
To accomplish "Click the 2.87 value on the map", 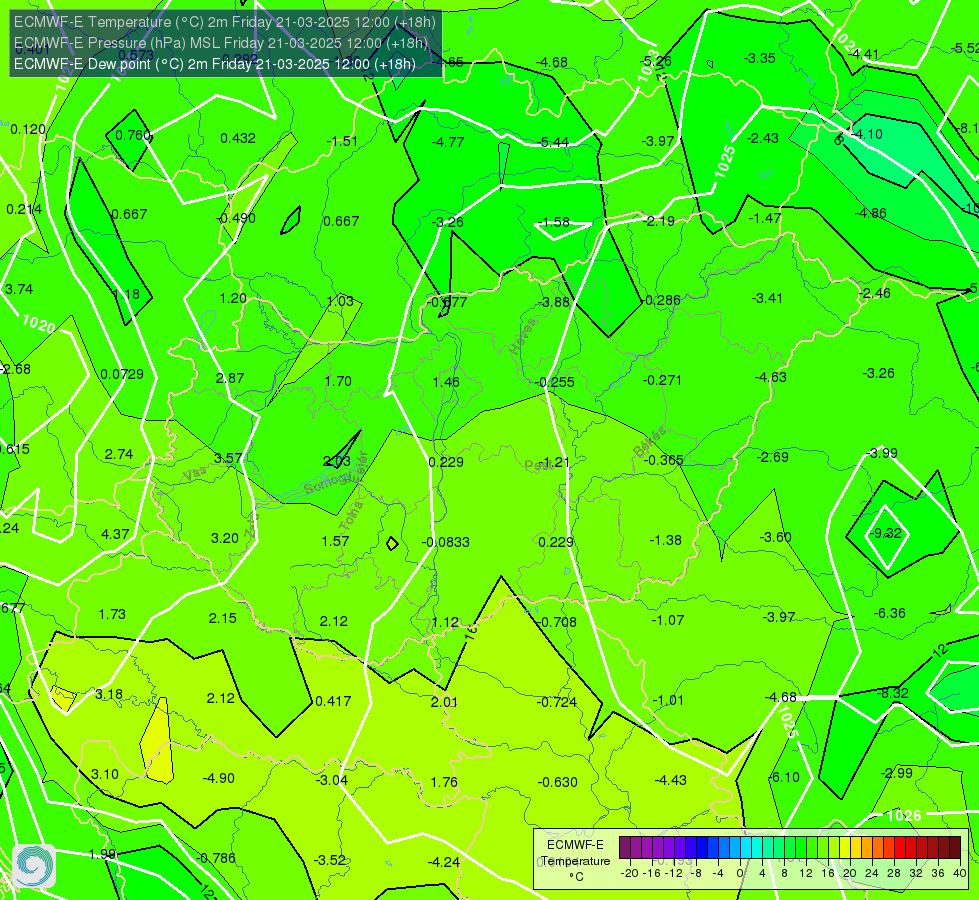I will click(x=230, y=378).
